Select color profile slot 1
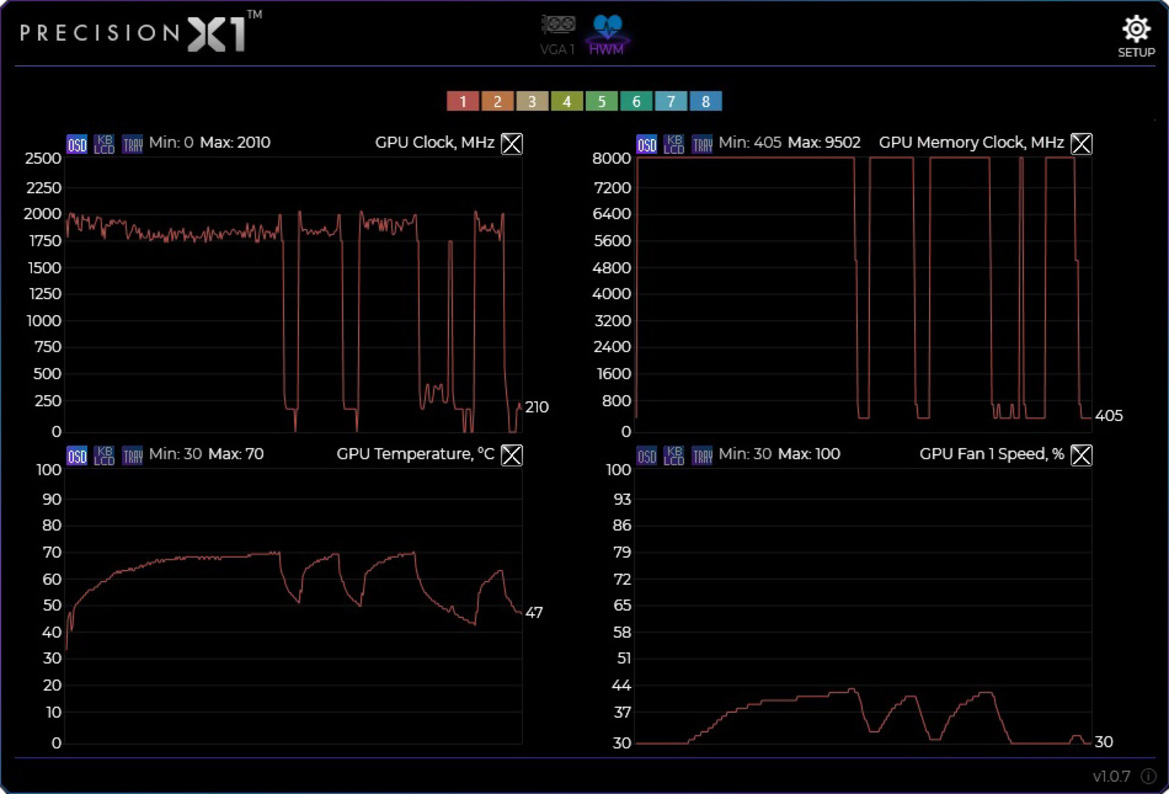Screen dimensions: 1169x794 463,101
